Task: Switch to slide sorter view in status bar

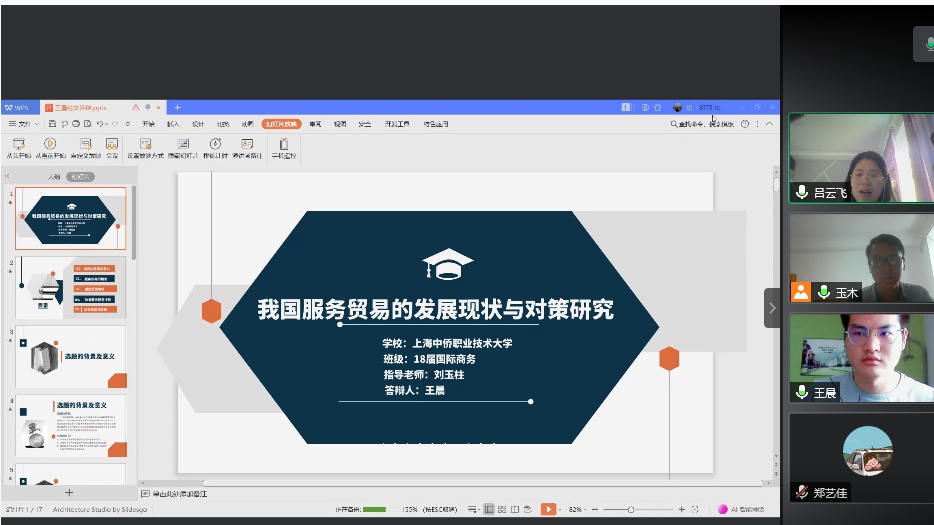Action: [x=502, y=509]
